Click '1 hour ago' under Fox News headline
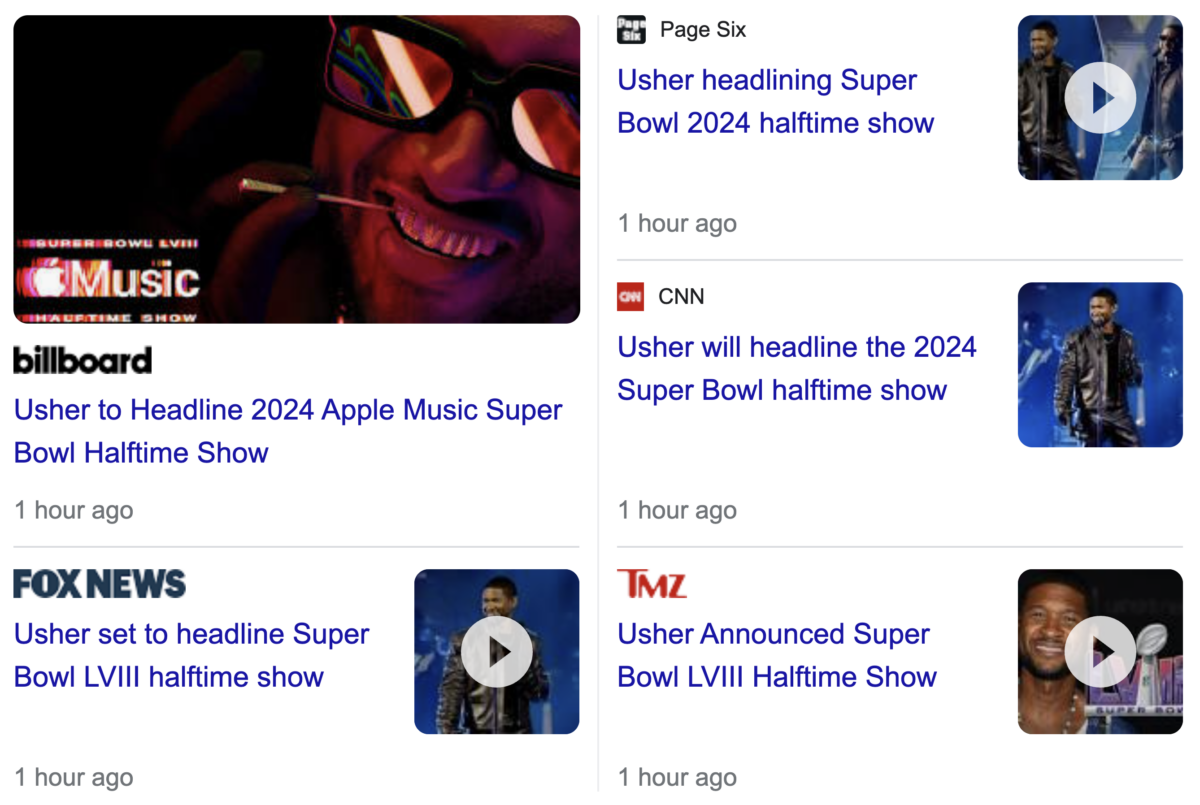Image resolution: width=1200 pixels, height=805 pixels. [x=74, y=777]
